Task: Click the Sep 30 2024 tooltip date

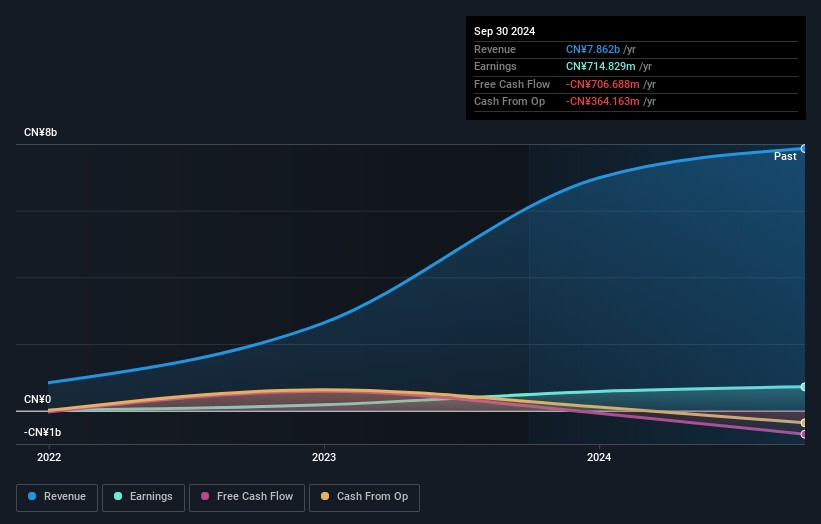Action: pyautogui.click(x=504, y=31)
